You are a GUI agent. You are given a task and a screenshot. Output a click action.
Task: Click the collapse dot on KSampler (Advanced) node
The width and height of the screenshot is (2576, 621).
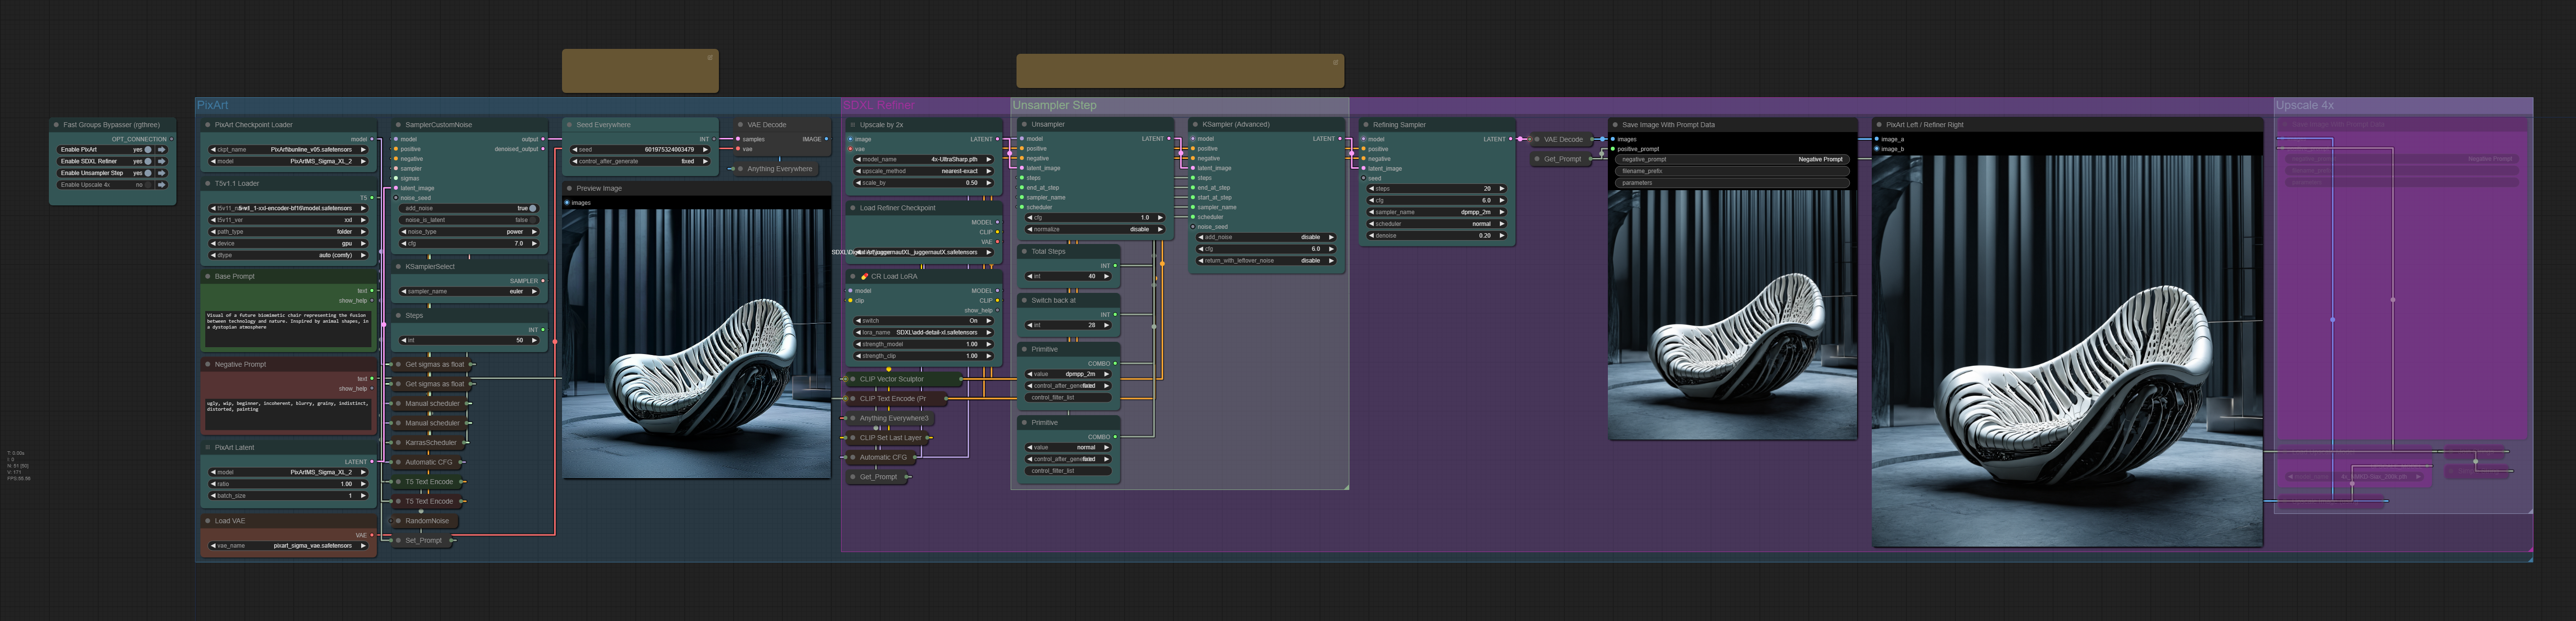[x=1195, y=125]
